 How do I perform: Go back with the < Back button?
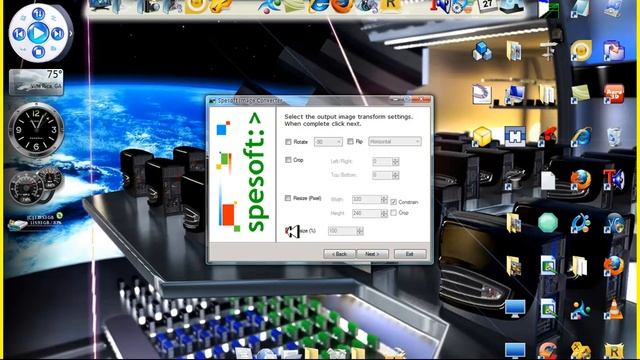(x=339, y=254)
